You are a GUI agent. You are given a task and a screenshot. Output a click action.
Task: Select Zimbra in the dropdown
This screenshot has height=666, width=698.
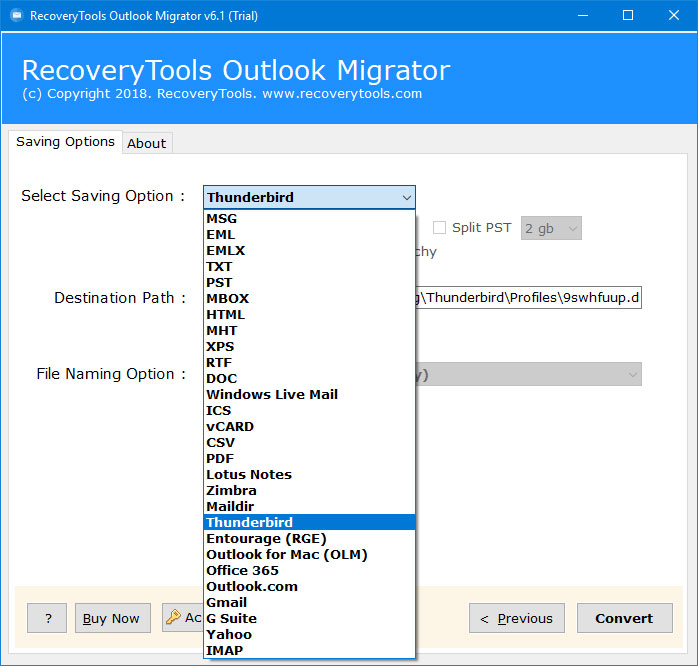tap(309, 491)
